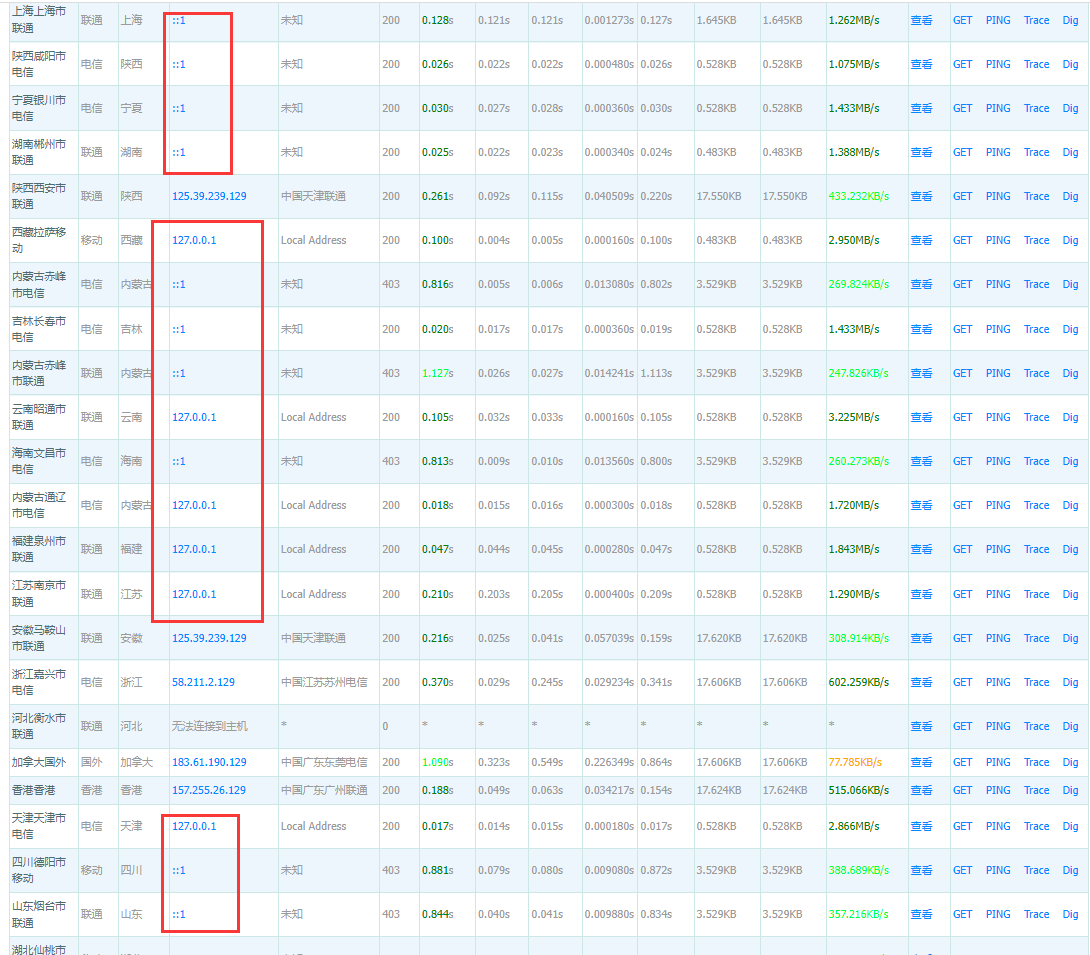The image size is (1090, 955).
Task: Click Dig for 福建泉州市联通 row
Action: 1070,549
